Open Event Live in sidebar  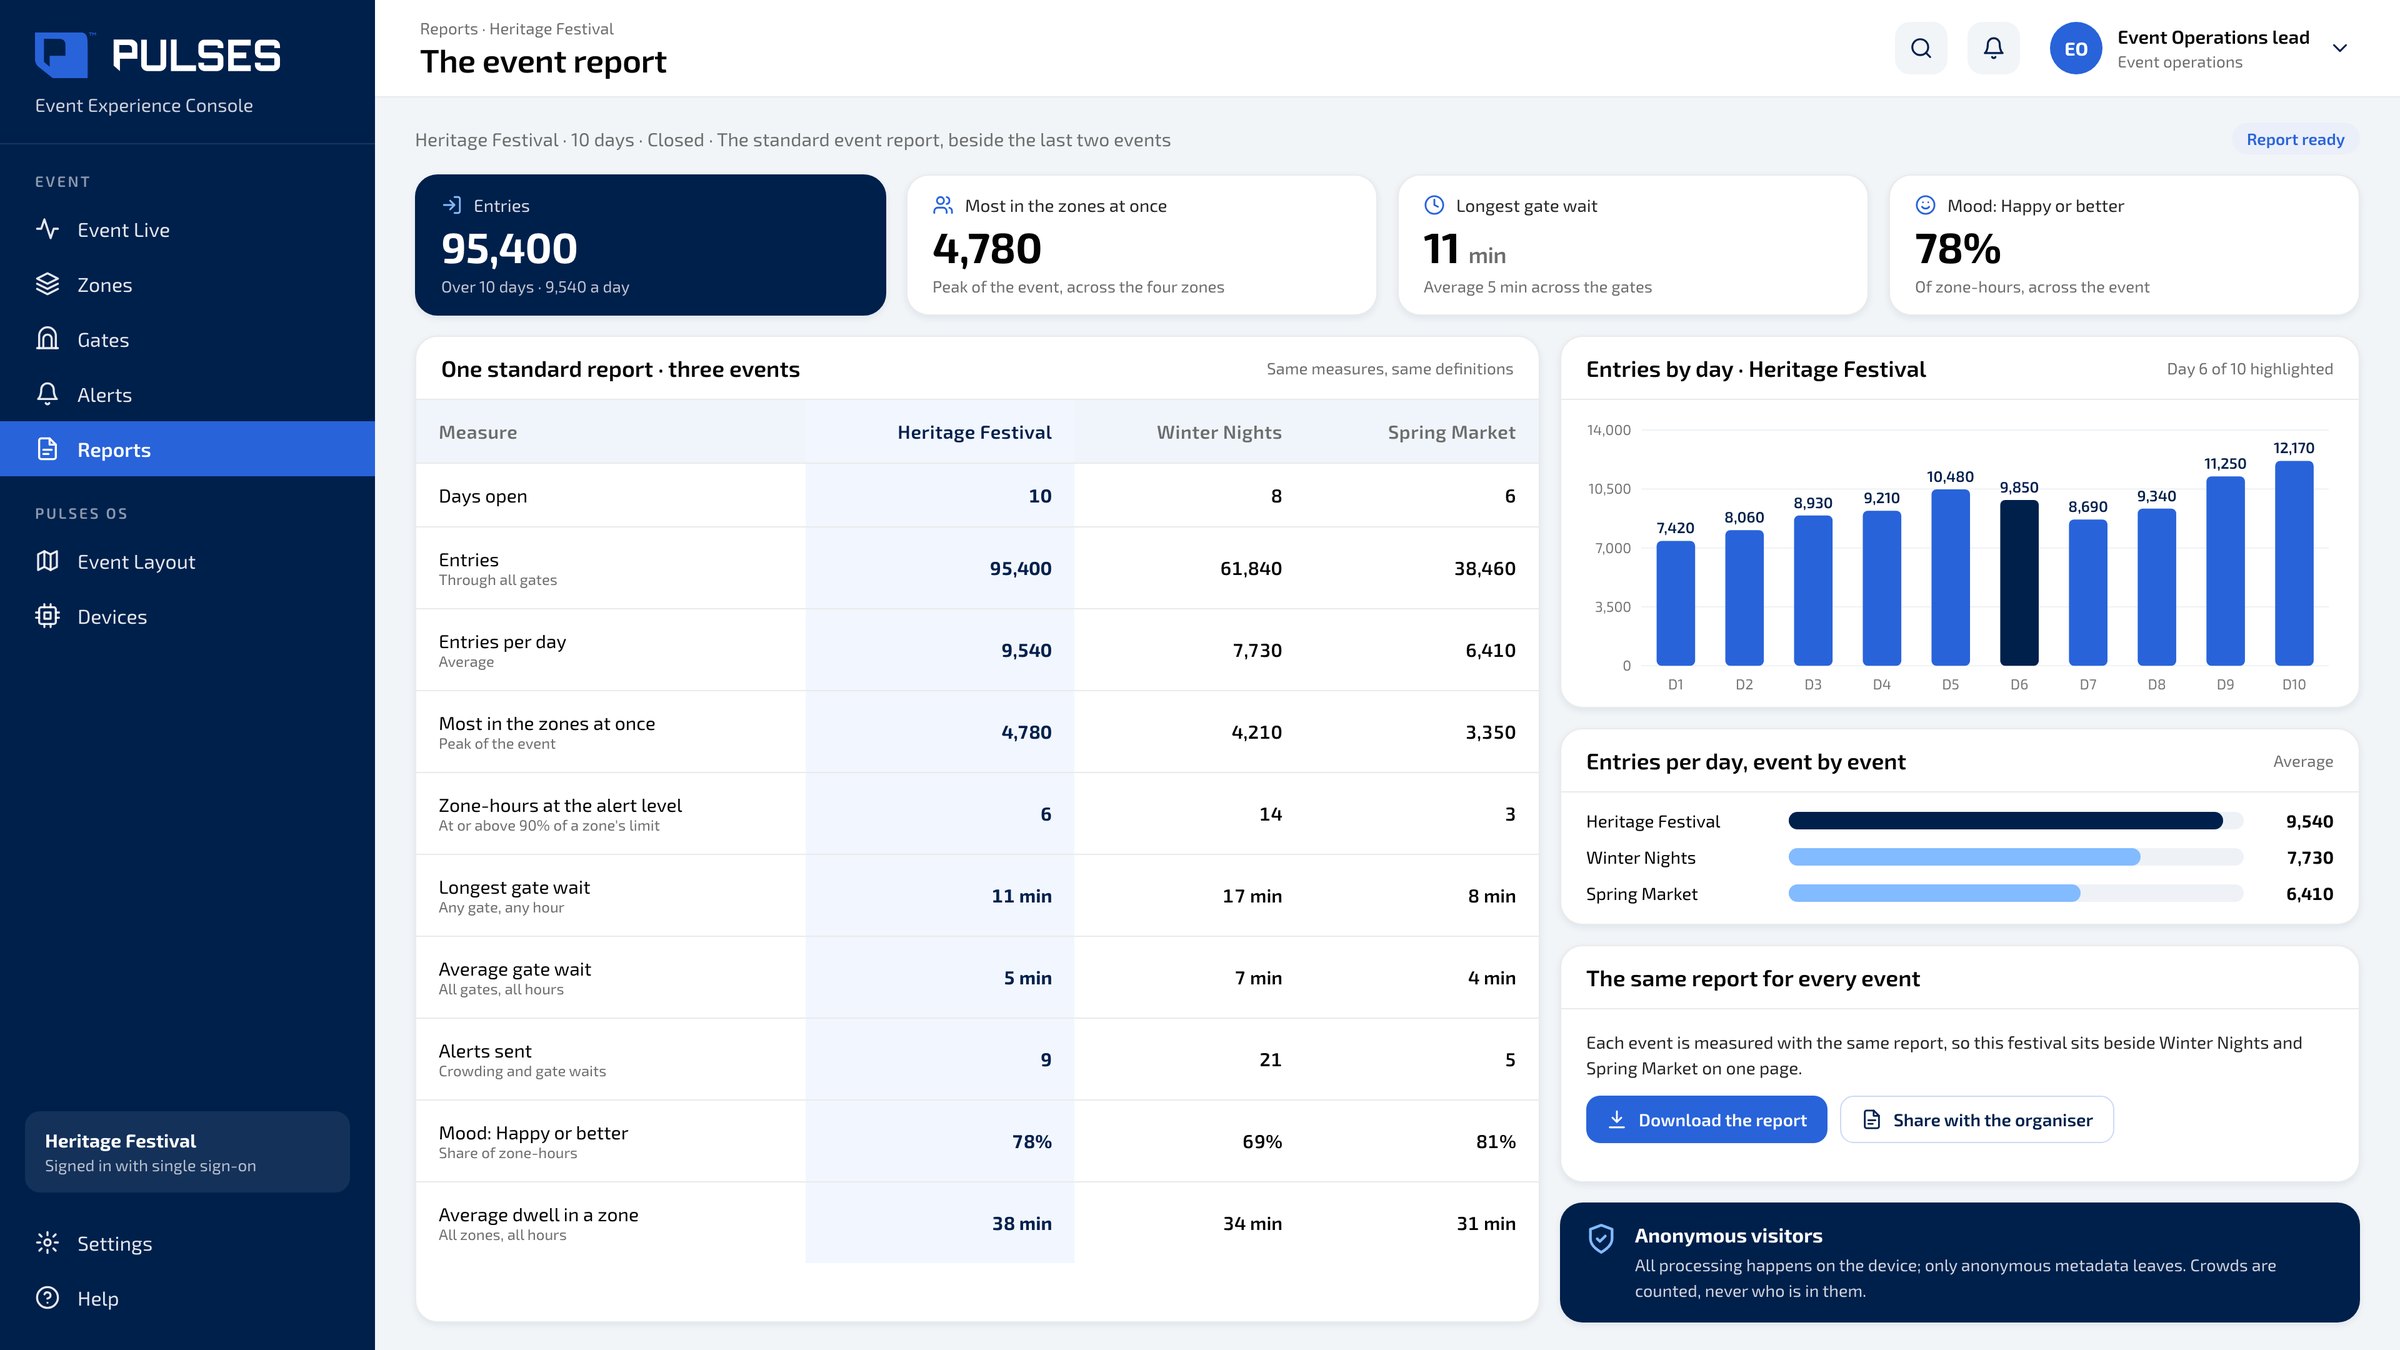coord(187,230)
